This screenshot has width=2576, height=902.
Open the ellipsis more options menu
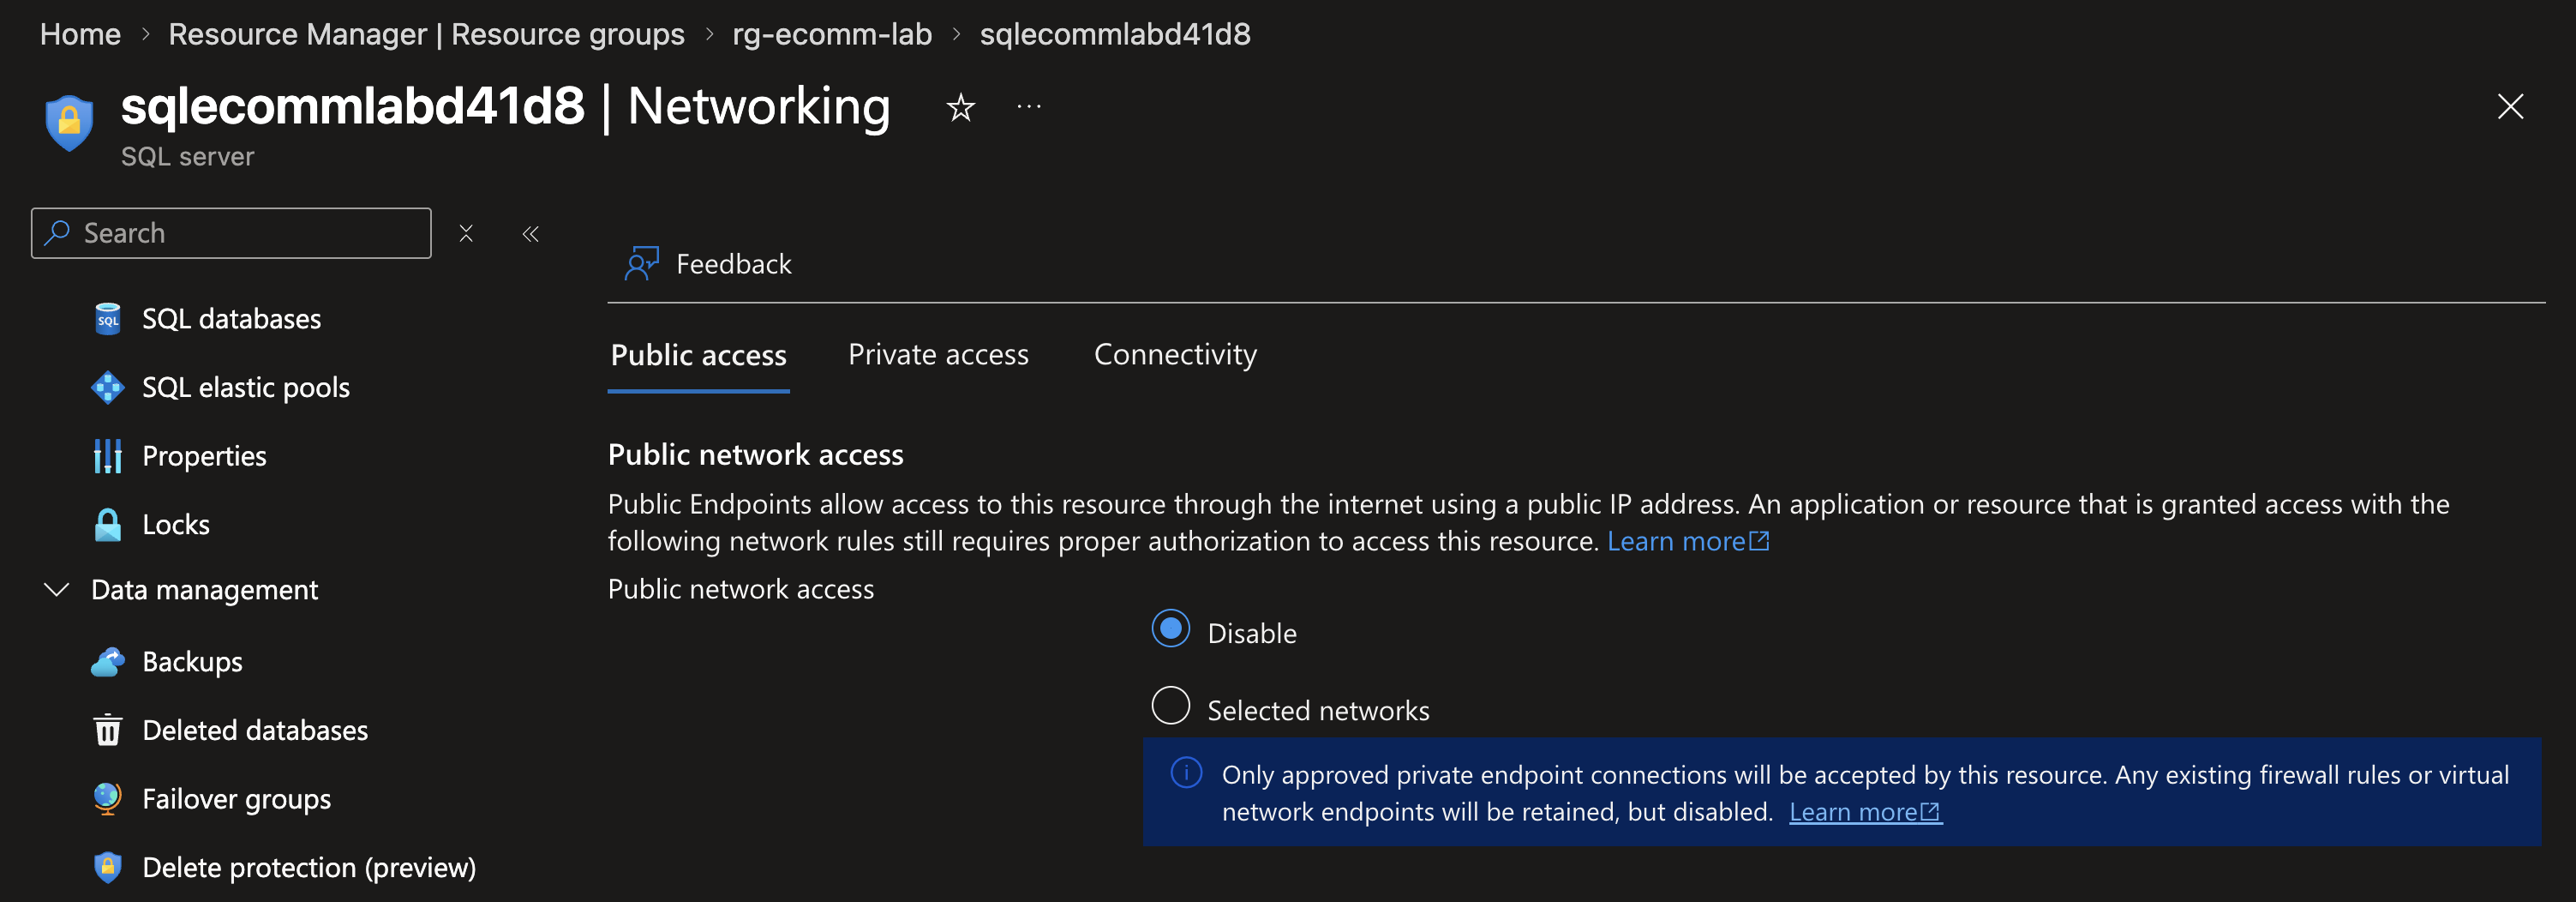[x=1029, y=107]
